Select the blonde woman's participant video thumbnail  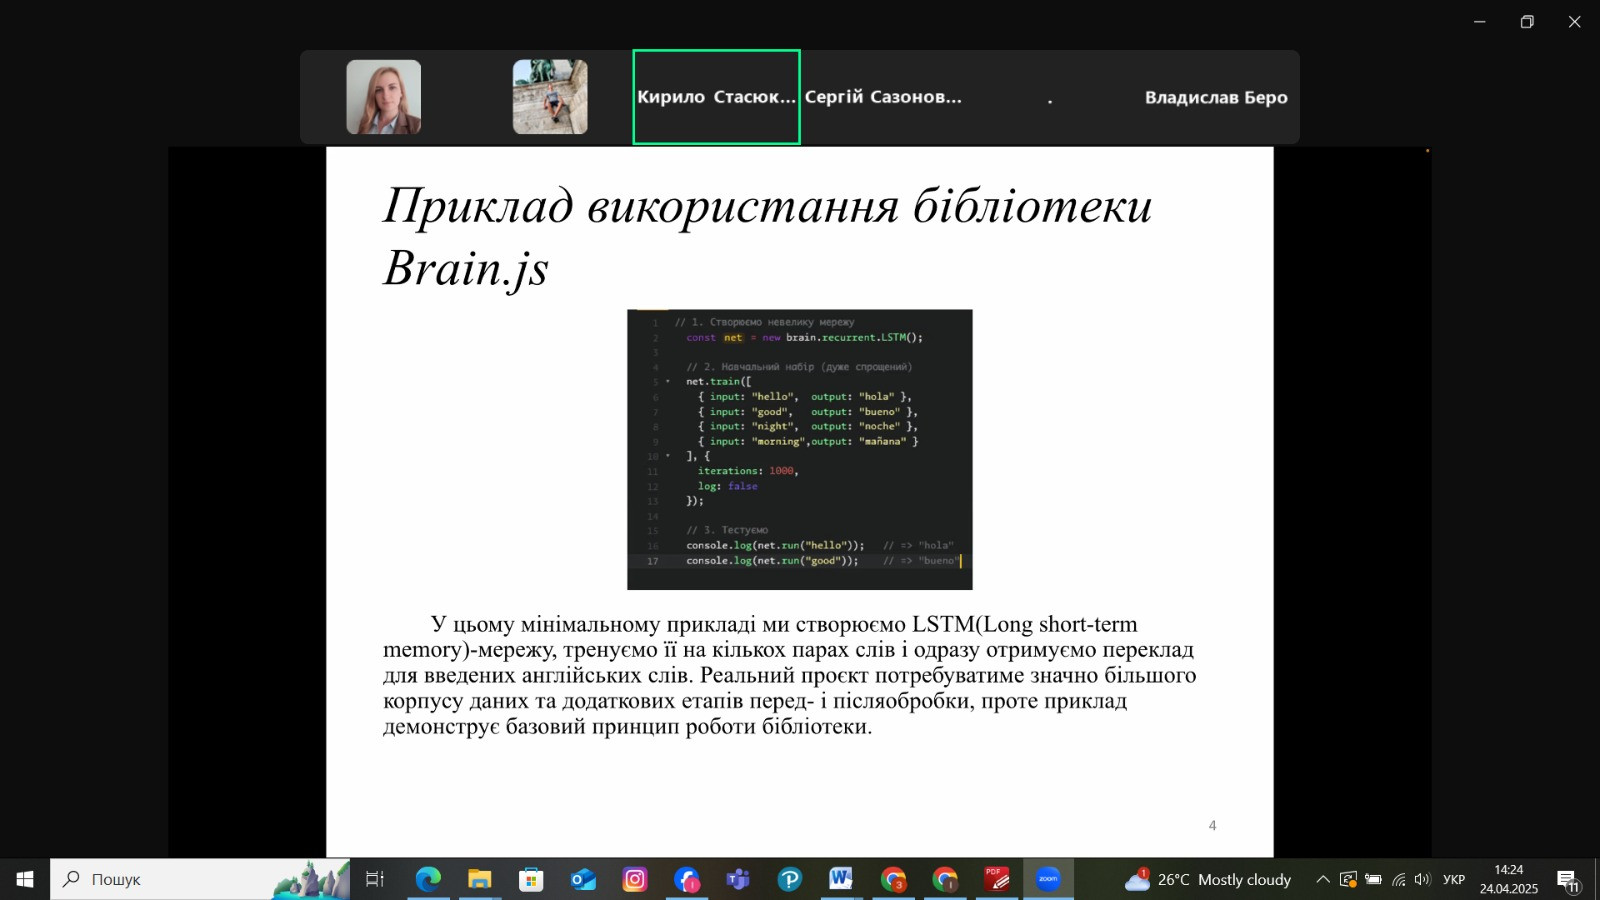coord(384,97)
